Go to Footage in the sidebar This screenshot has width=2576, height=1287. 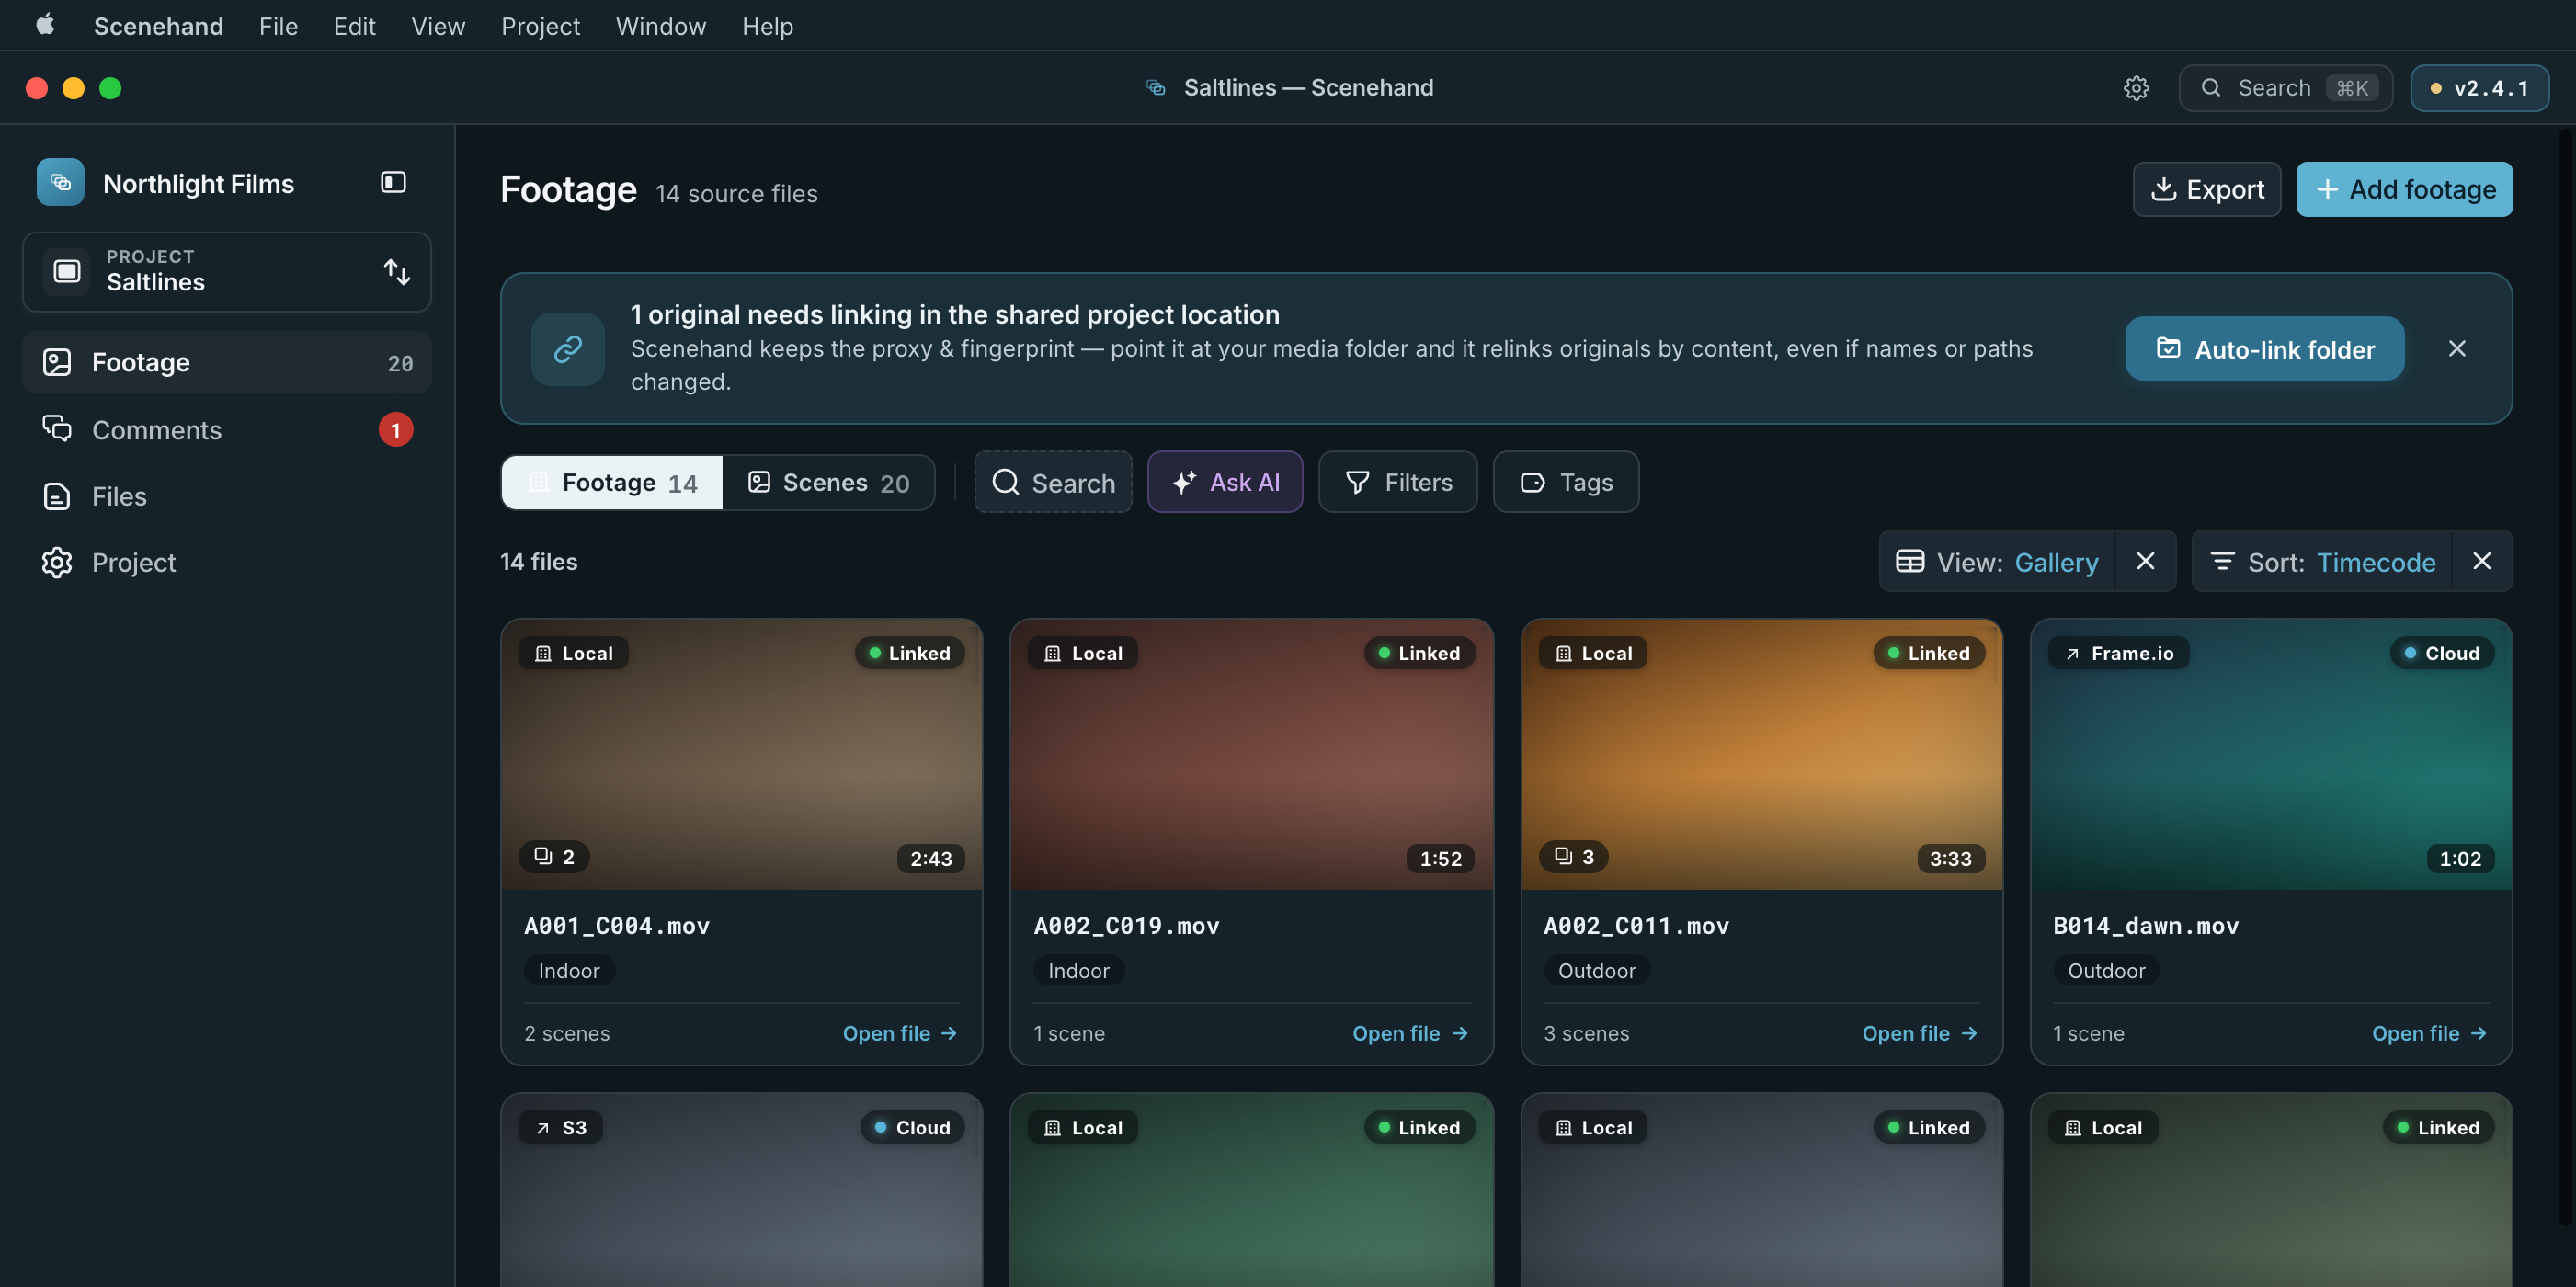tap(227, 362)
